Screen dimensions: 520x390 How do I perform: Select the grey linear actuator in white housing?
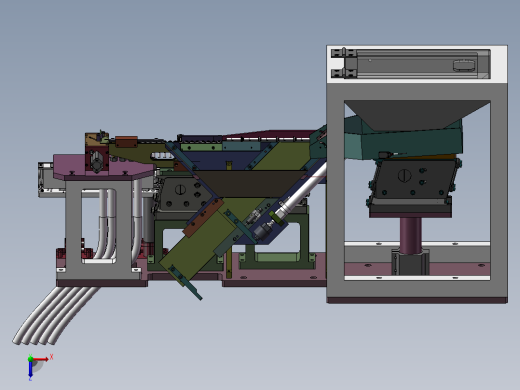point(411,64)
